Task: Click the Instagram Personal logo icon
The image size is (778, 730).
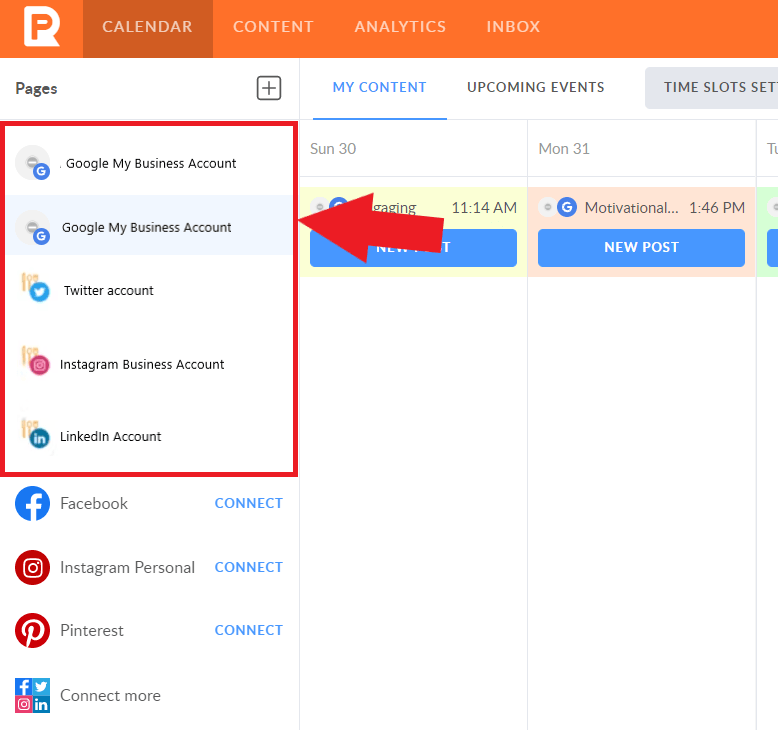Action: [33, 567]
